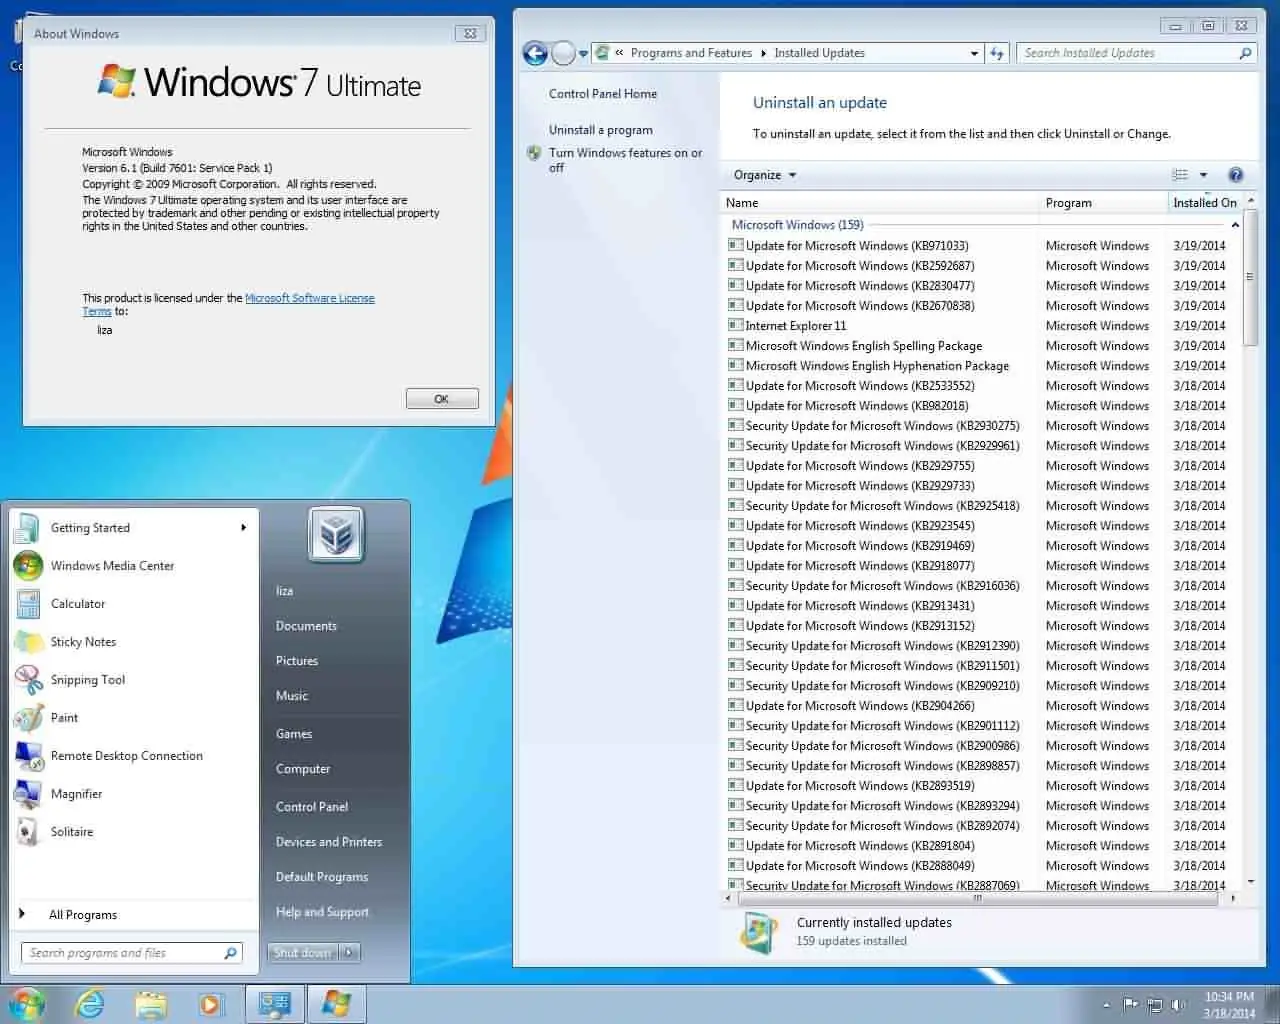Click the Start orb on the taskbar
Image resolution: width=1280 pixels, height=1024 pixels.
[27, 1003]
